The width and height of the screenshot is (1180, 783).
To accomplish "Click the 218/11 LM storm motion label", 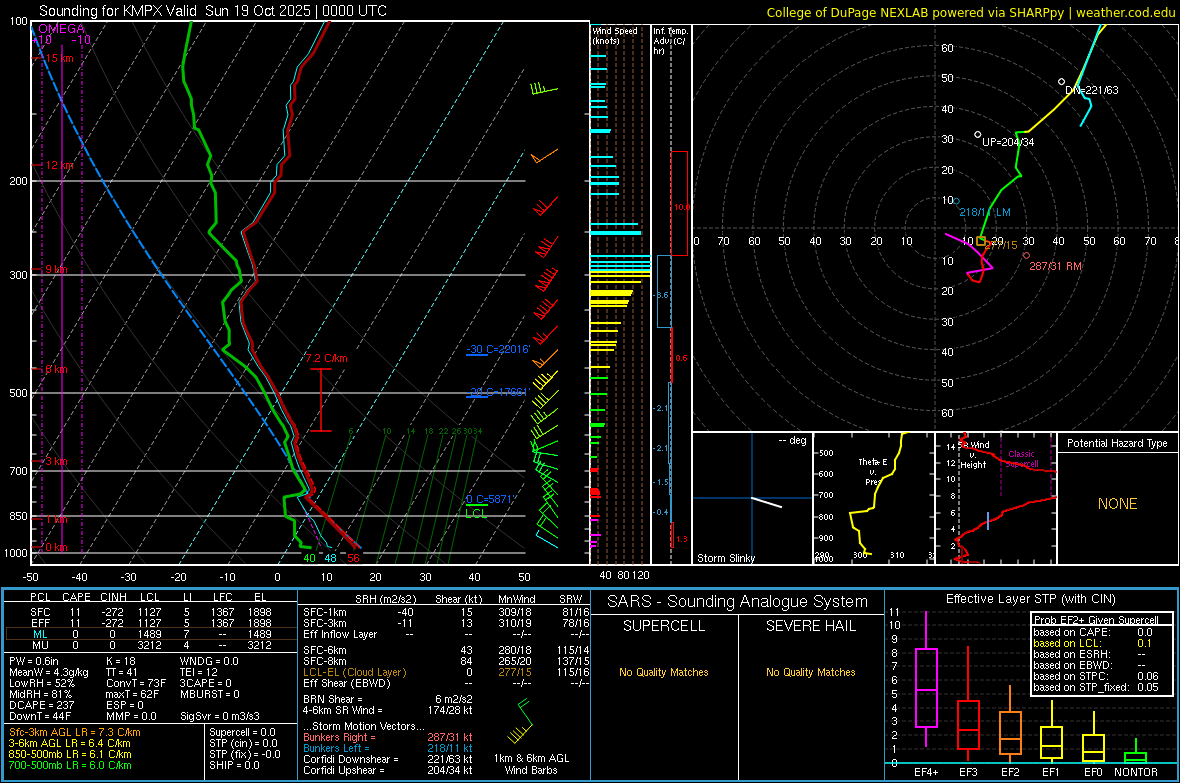I will pos(984,212).
